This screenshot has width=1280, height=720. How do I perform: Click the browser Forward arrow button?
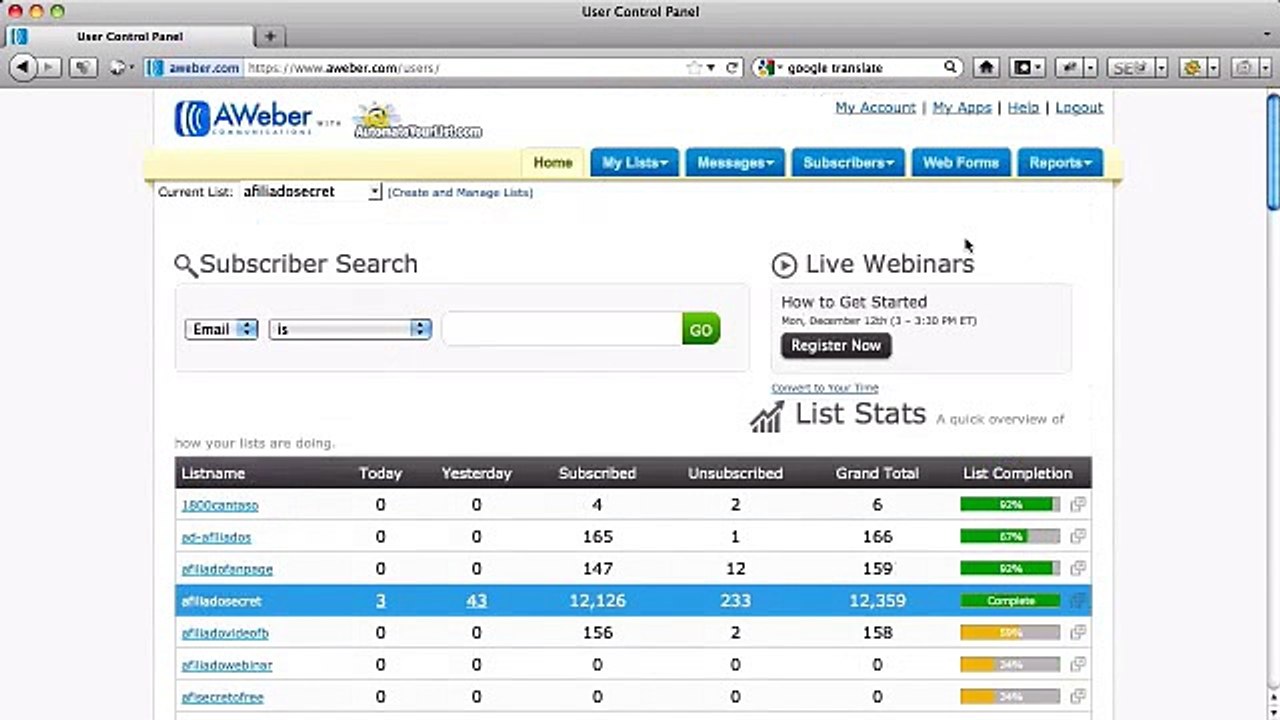tap(48, 68)
